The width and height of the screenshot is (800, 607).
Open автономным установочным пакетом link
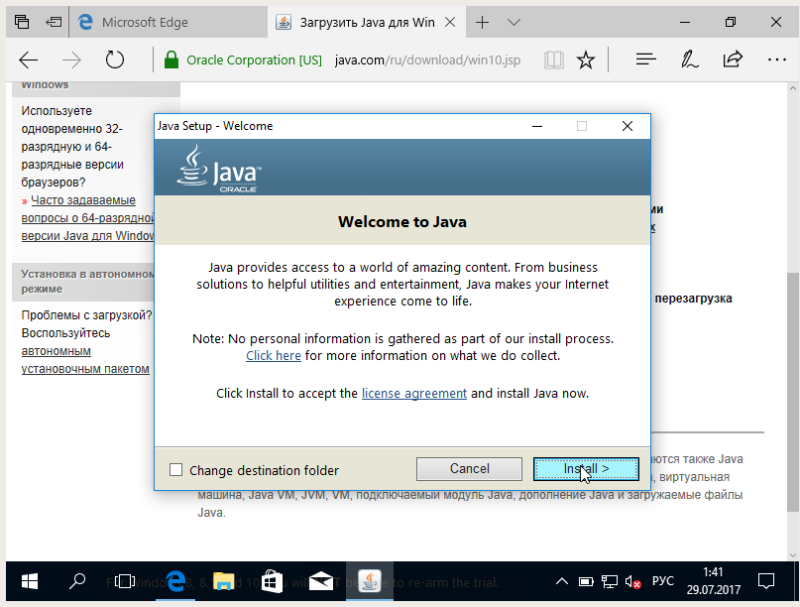tap(85, 360)
